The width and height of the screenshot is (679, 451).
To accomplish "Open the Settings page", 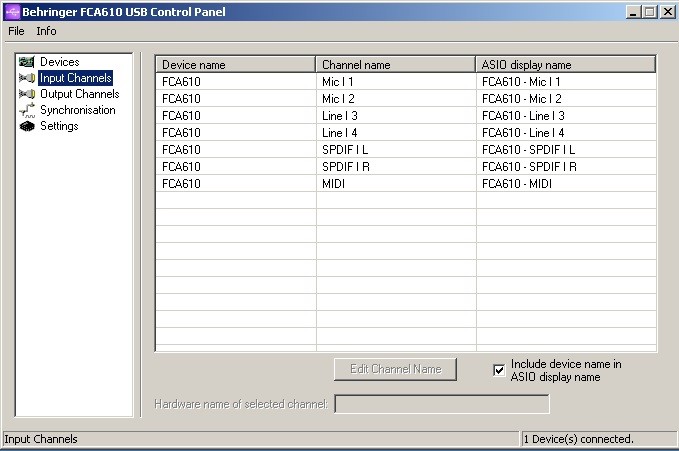I will click(x=59, y=126).
